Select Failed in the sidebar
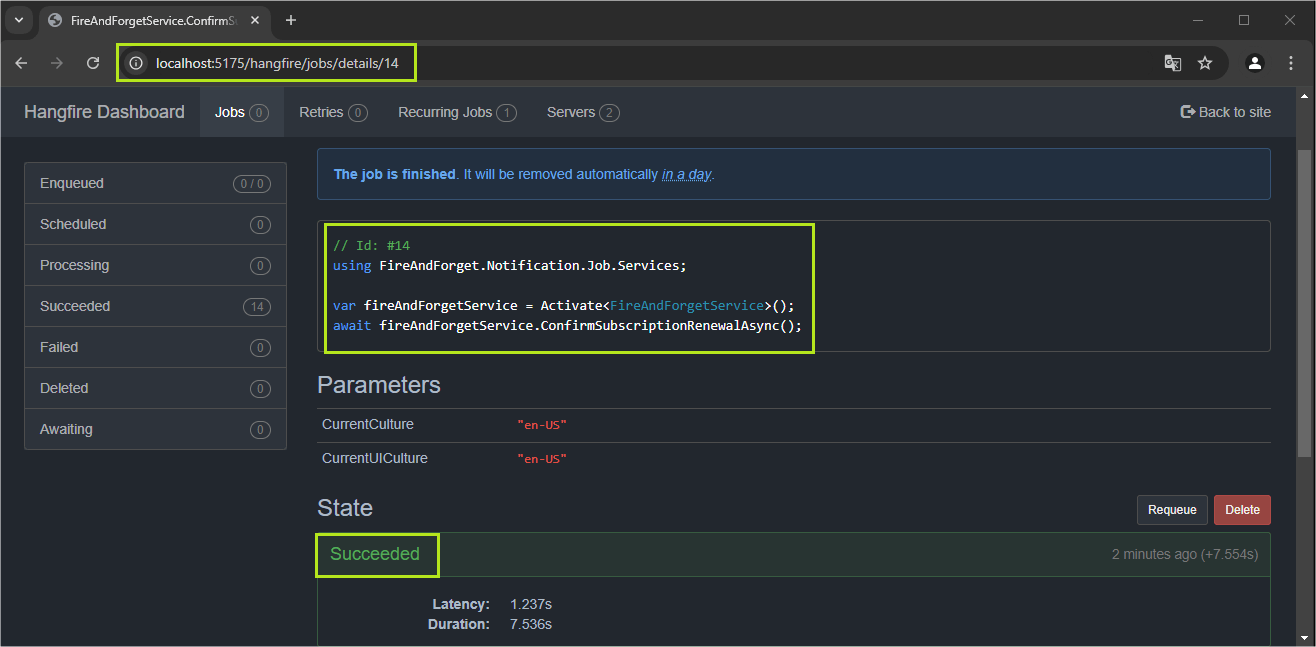Screen dimensions: 1316x647 coord(155,347)
